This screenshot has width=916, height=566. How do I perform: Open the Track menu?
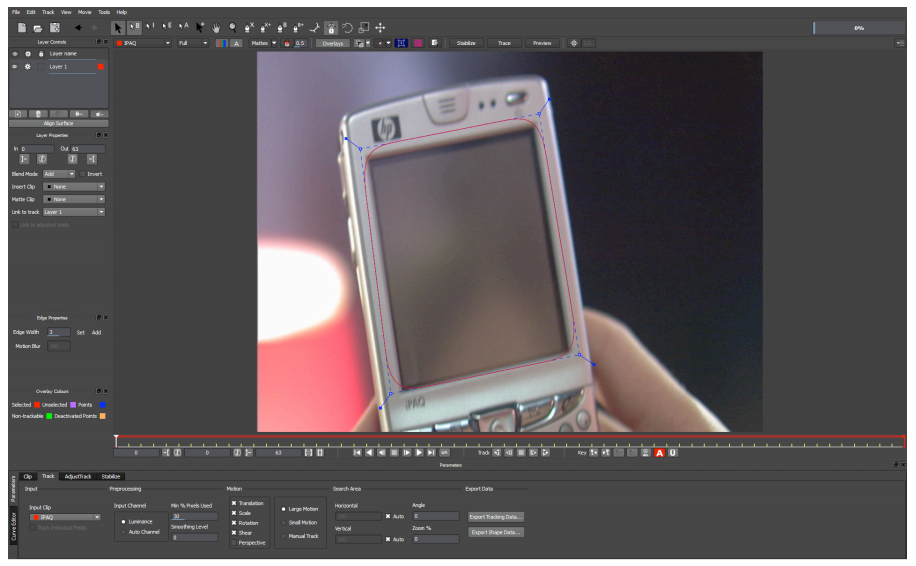(x=48, y=12)
